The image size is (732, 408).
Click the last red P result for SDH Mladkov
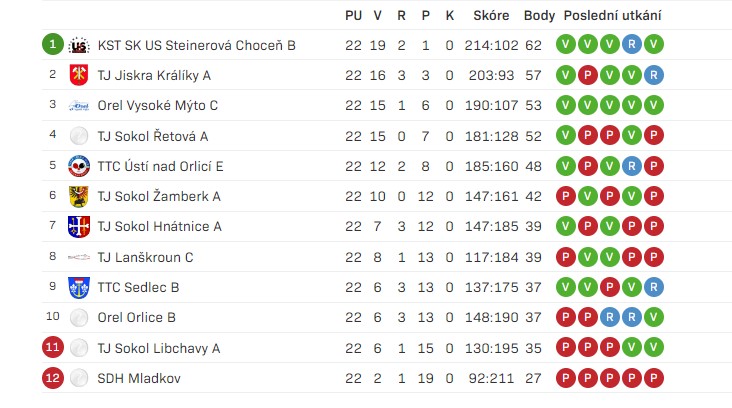(x=654, y=378)
